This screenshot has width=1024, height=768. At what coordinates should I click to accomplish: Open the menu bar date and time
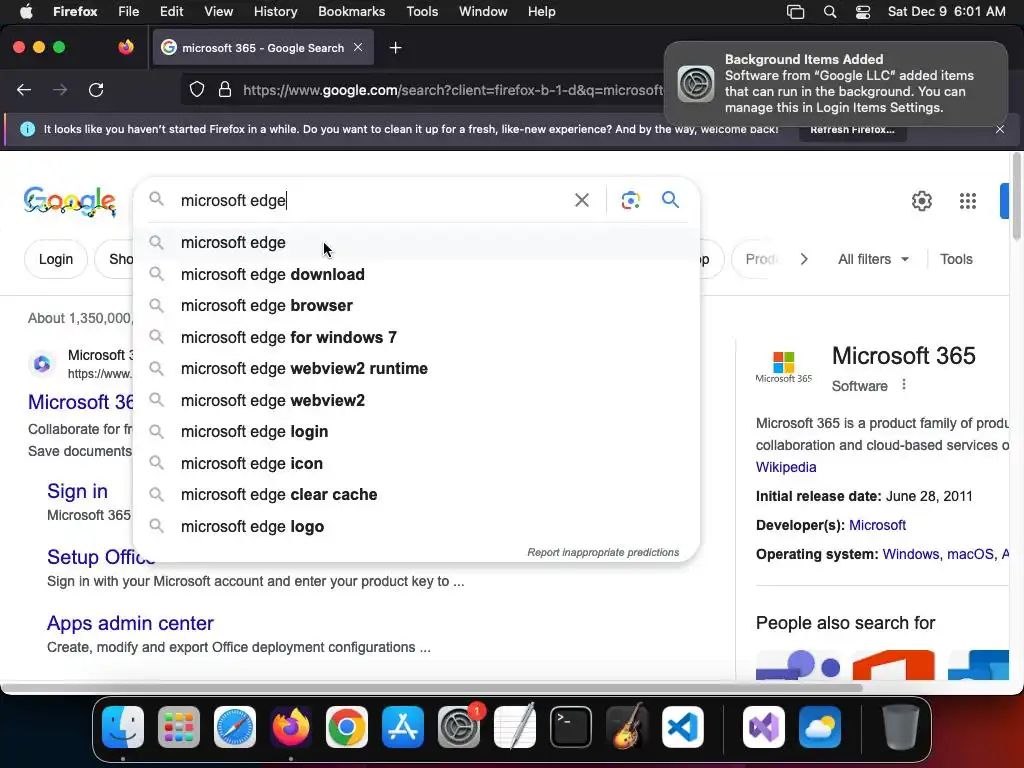click(x=946, y=12)
